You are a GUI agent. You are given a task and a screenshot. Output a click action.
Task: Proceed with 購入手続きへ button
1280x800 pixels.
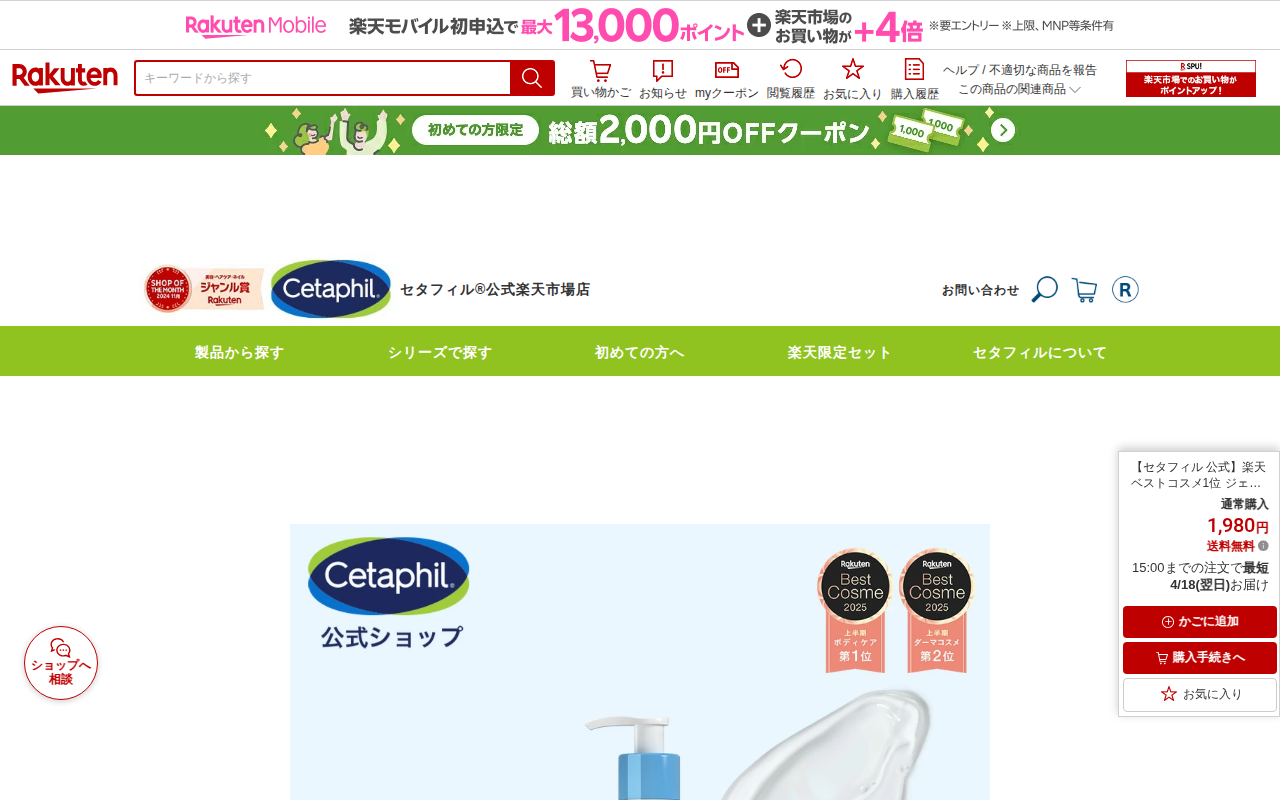pyautogui.click(x=1199, y=658)
